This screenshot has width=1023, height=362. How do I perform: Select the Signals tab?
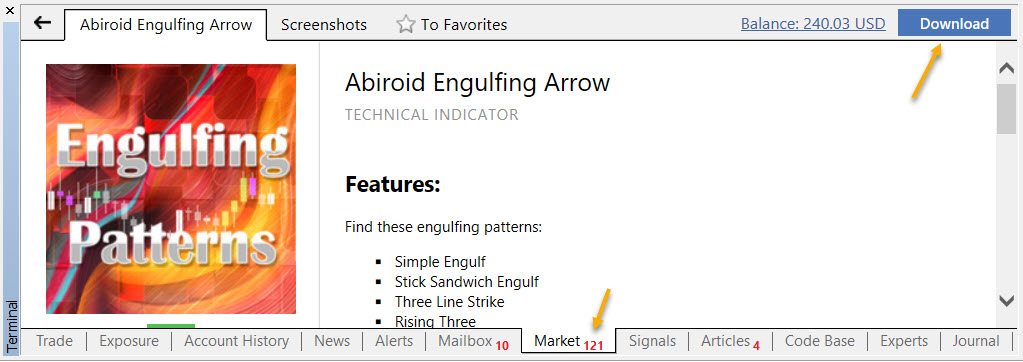click(652, 341)
